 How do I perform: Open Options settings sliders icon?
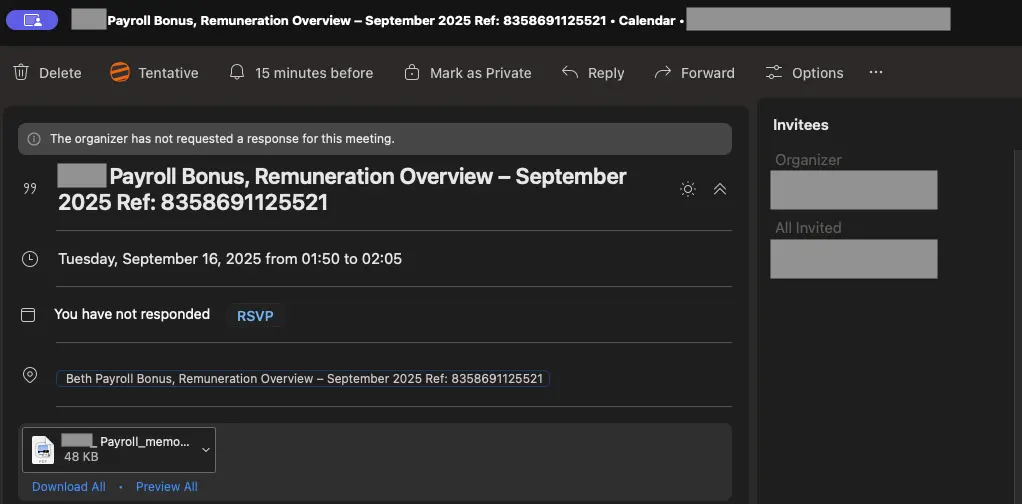[x=774, y=73]
